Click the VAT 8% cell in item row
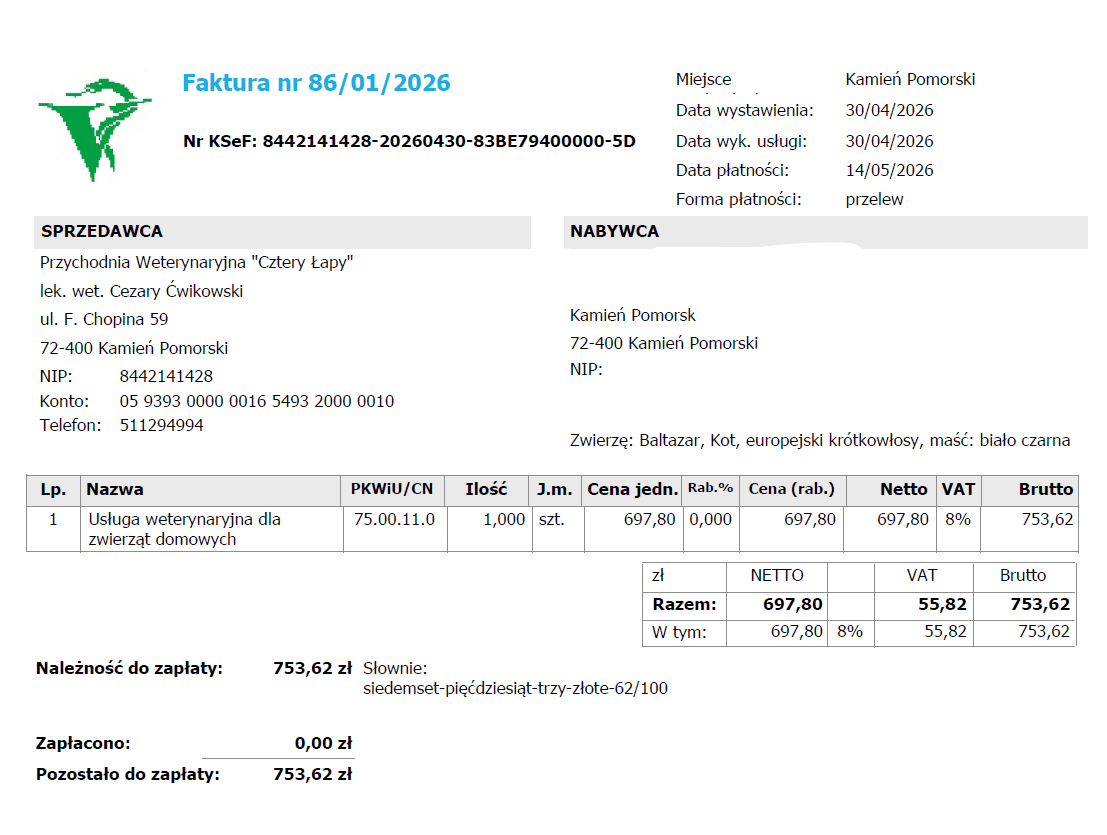The image size is (1107, 835). 958,519
